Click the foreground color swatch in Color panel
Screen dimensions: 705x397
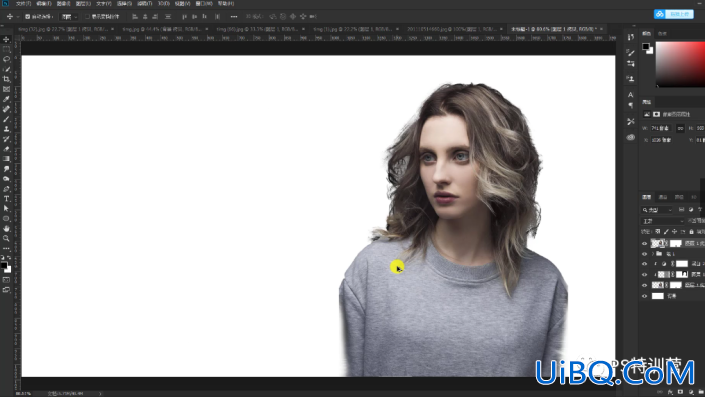[646, 46]
